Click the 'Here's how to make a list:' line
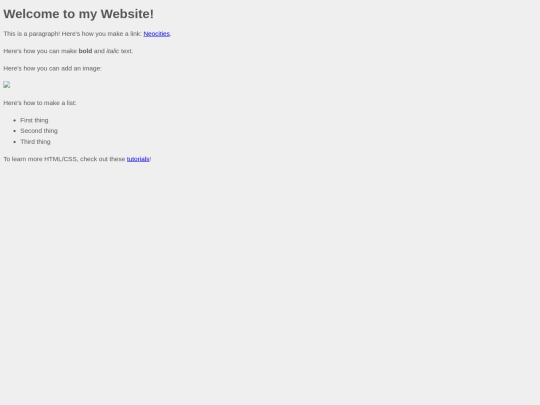 point(40,103)
